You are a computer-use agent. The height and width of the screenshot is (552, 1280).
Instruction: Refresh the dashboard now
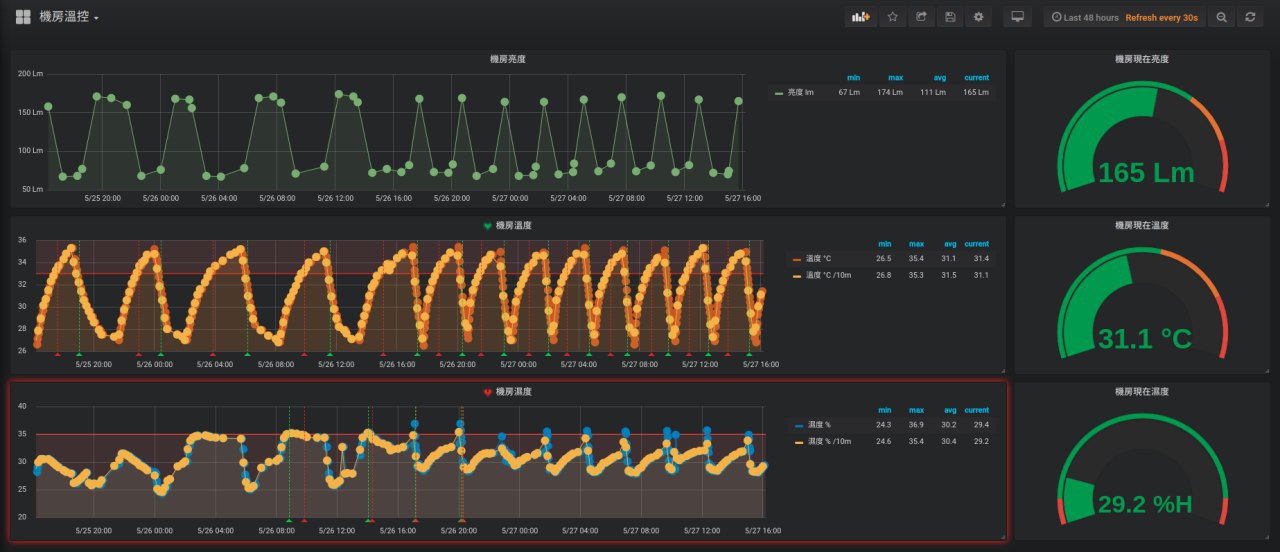tap(1250, 17)
